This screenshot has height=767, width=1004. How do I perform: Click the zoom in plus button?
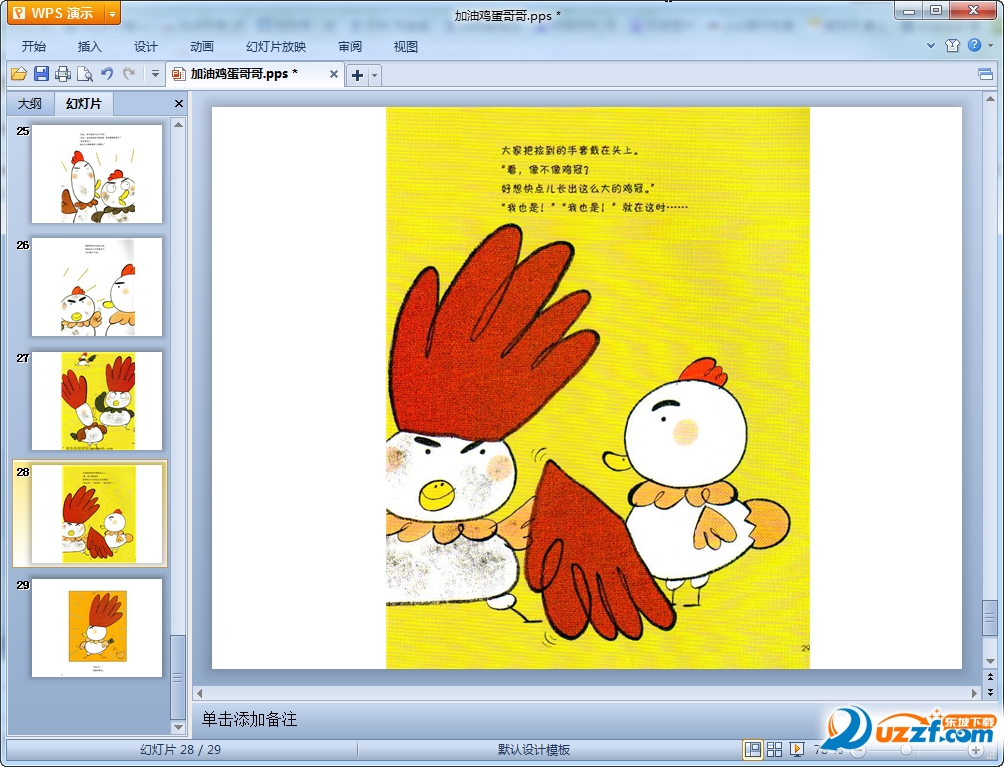[976, 750]
